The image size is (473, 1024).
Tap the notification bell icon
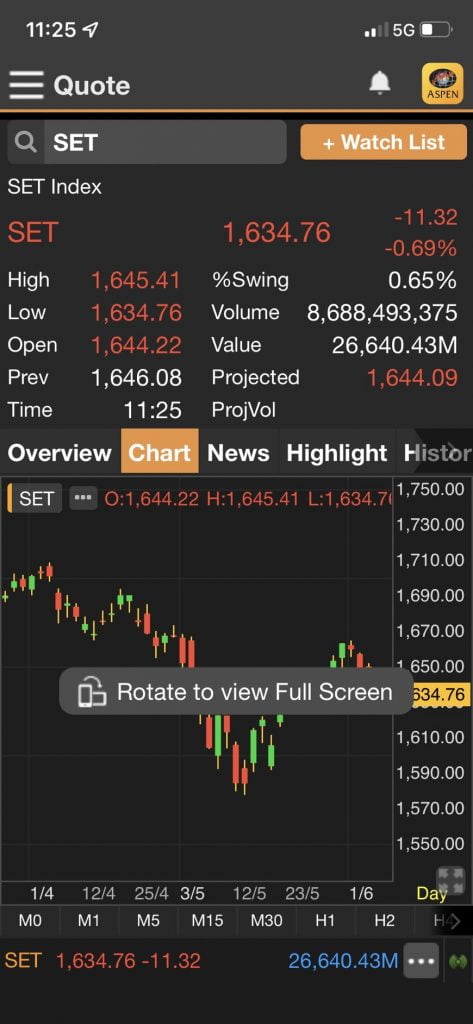[380, 83]
